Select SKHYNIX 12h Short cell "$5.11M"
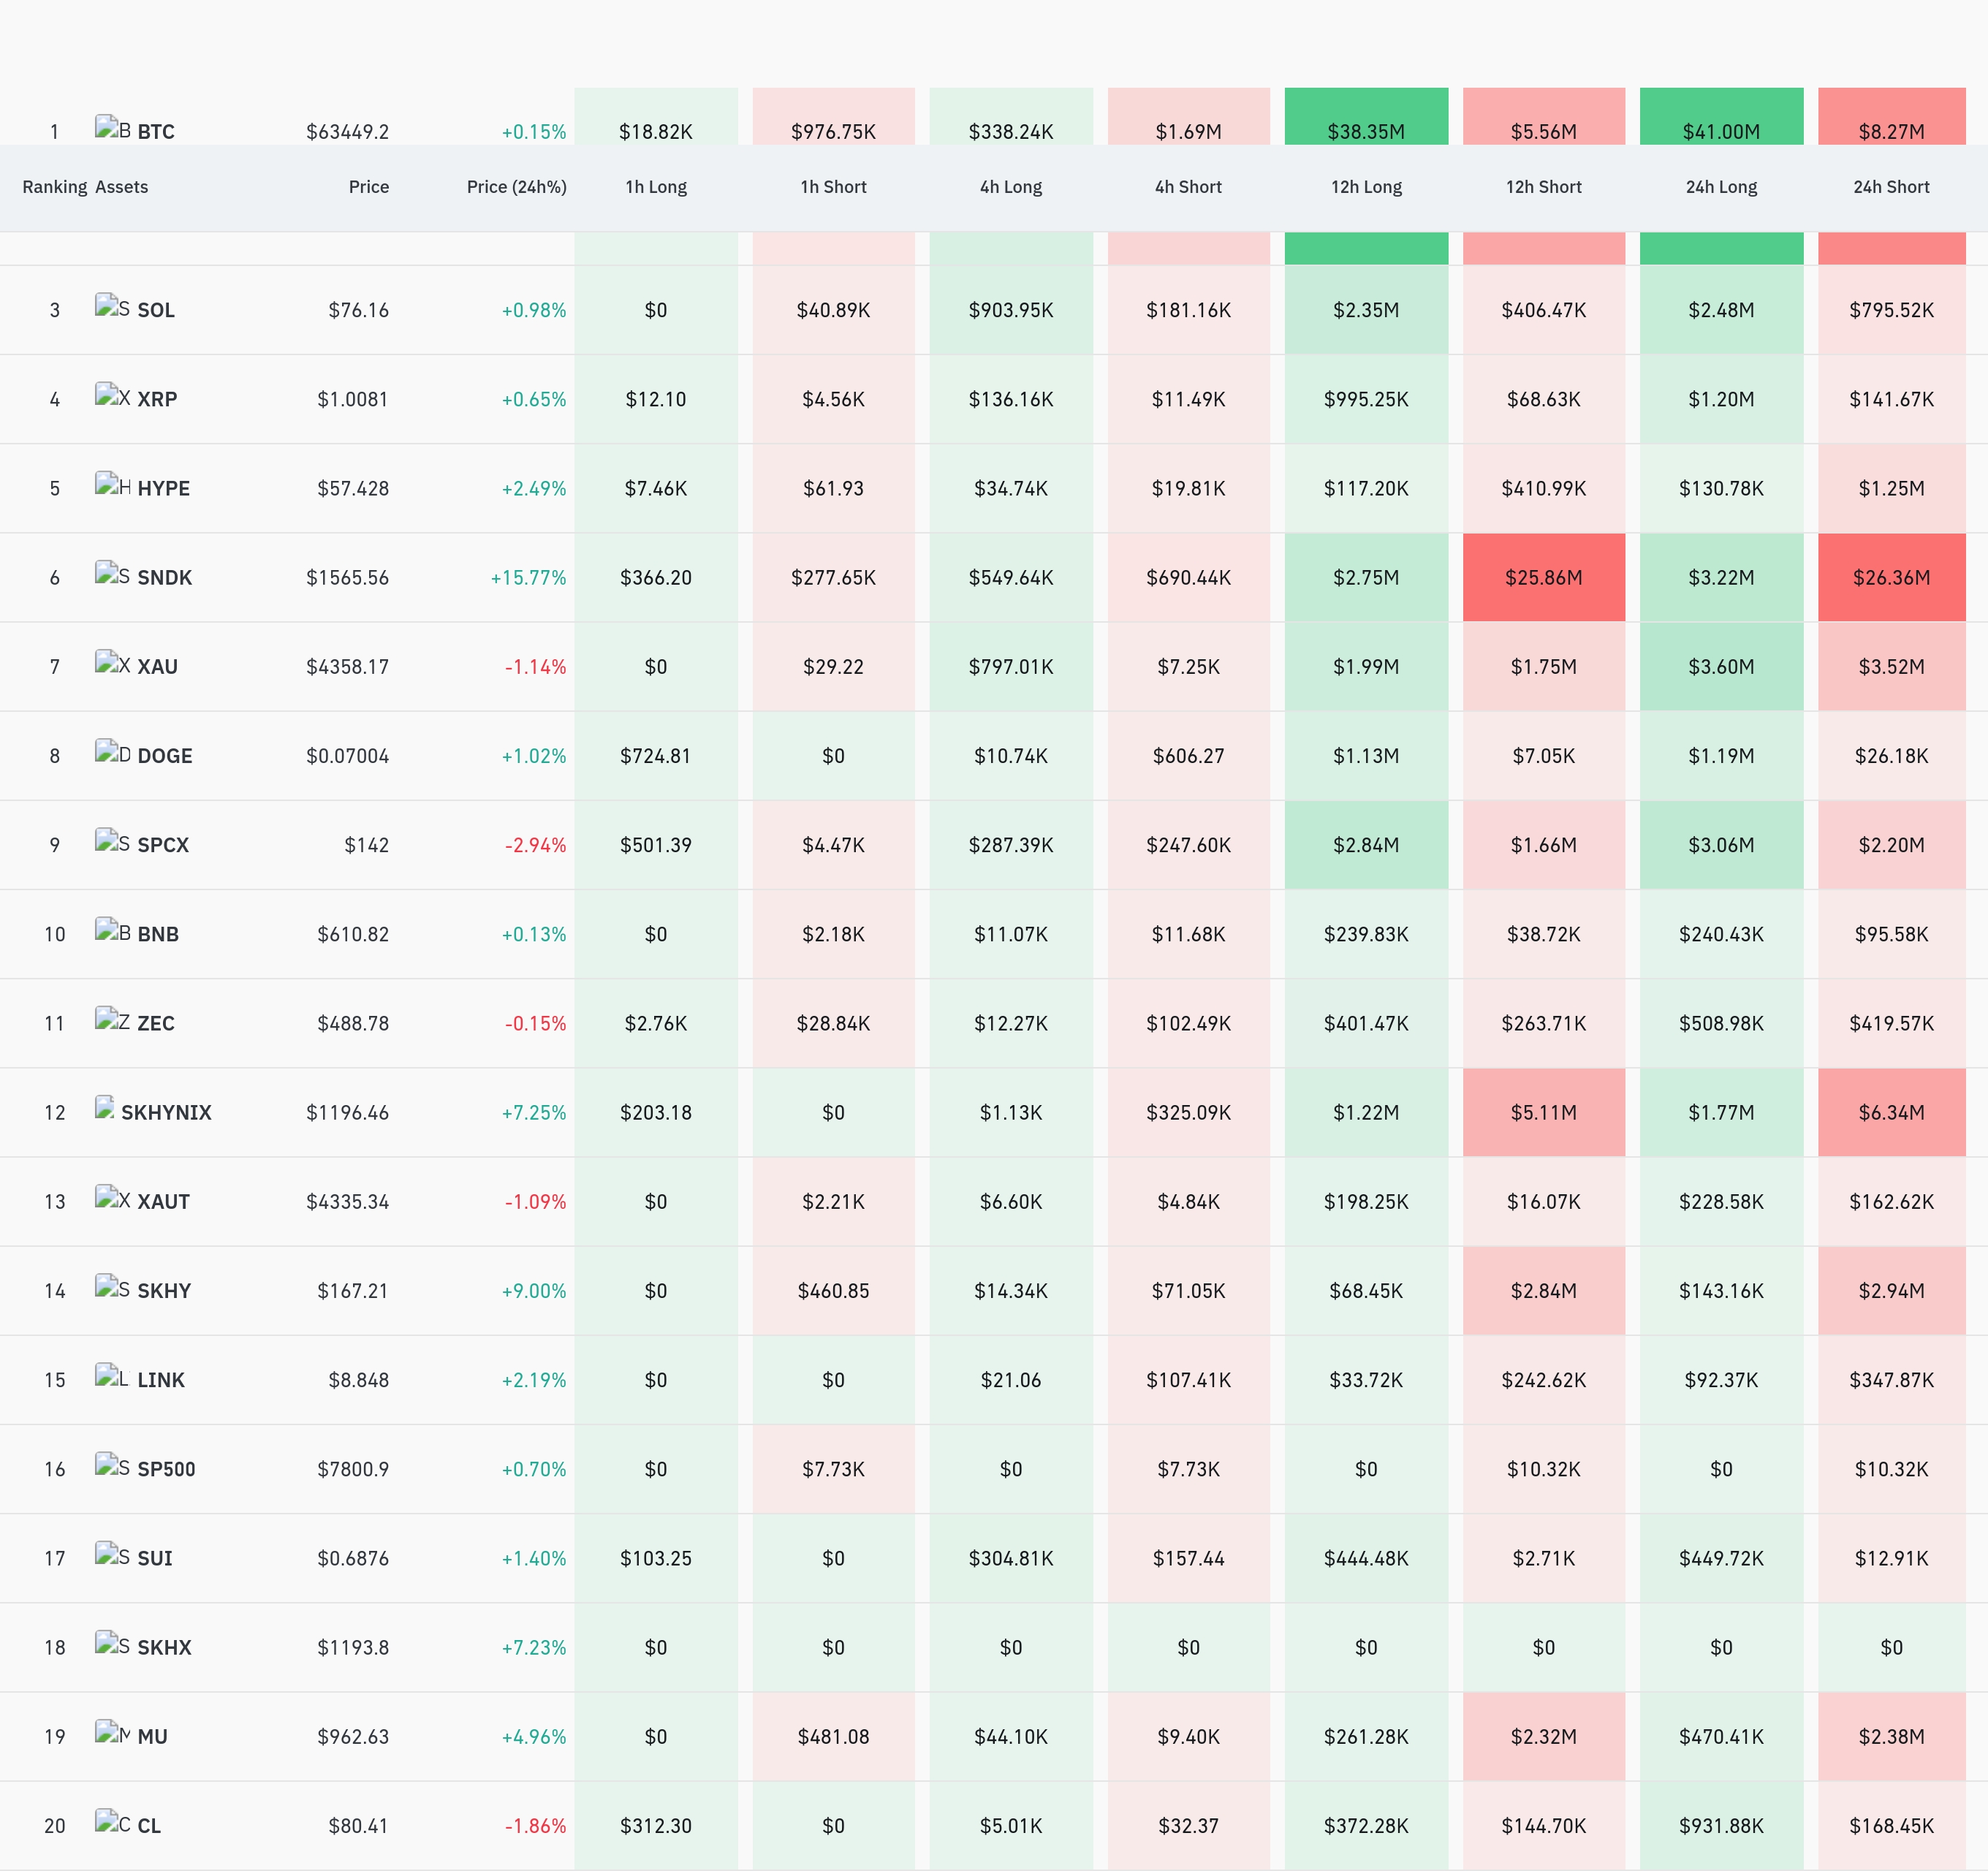This screenshot has height=1871, width=1988. pos(1544,1112)
